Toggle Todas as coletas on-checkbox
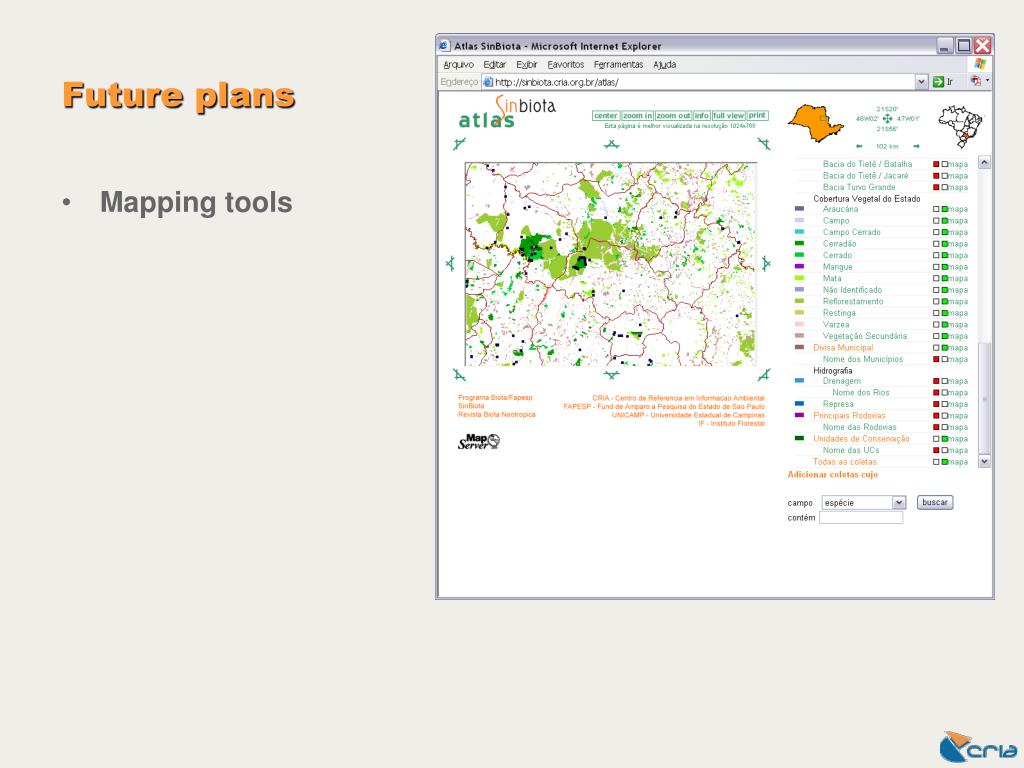 [x=944, y=462]
